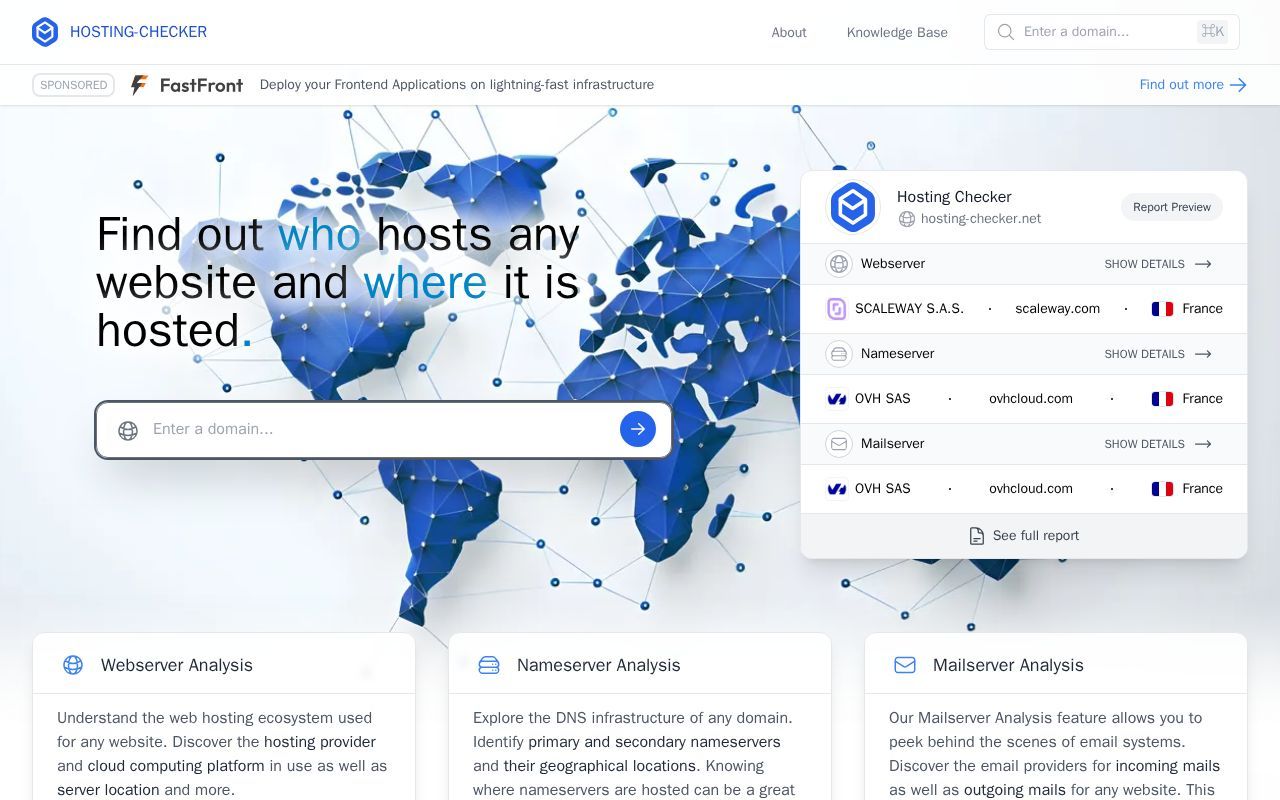Click the Webserver Analysis card heading
The width and height of the screenshot is (1280, 800).
coord(177,665)
